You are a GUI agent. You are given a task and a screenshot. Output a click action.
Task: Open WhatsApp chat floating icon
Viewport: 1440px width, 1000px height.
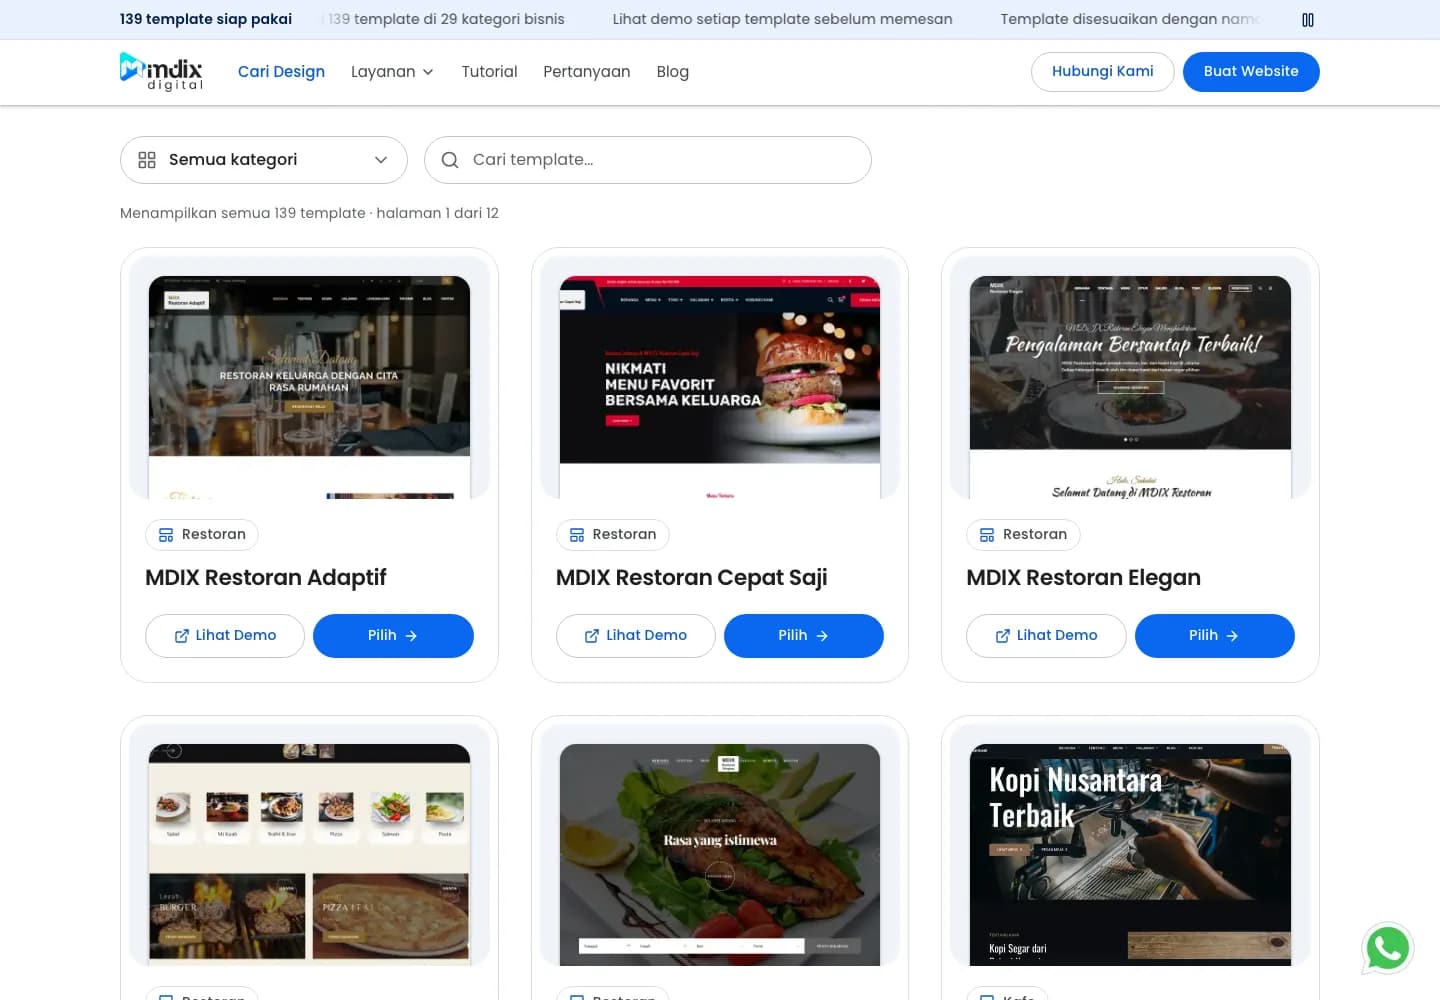1387,948
